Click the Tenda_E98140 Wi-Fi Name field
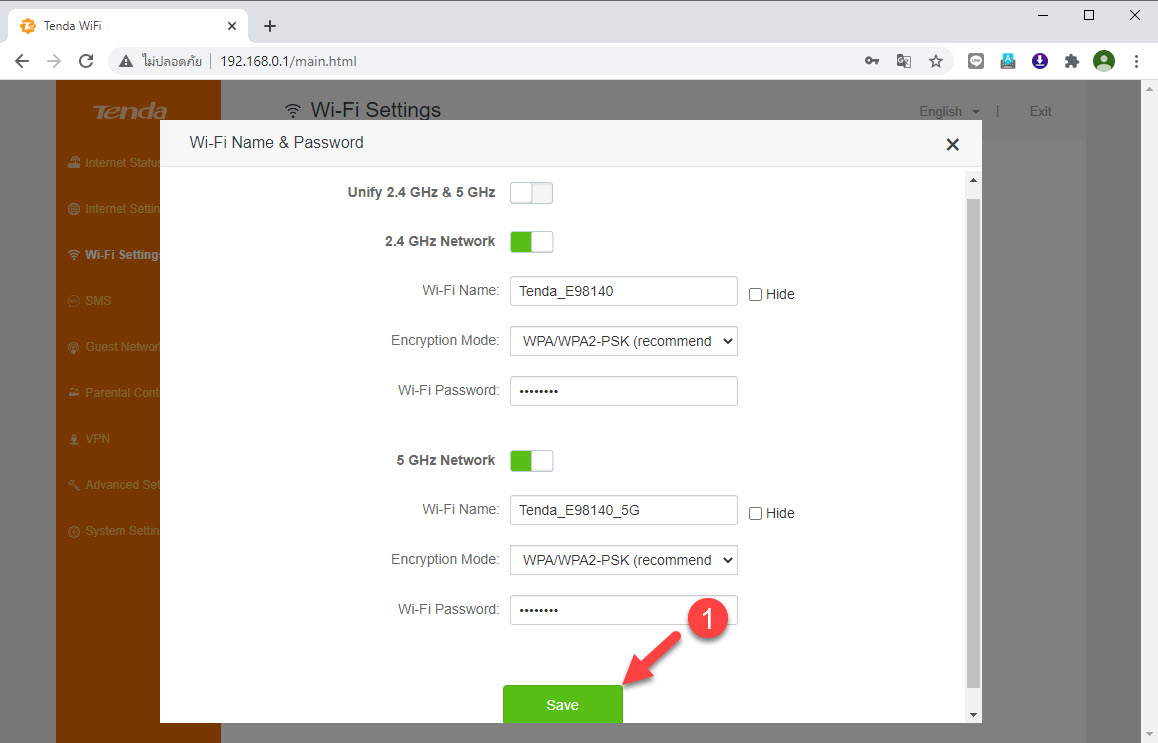Screen dimensions: 1158x743 click(623, 291)
